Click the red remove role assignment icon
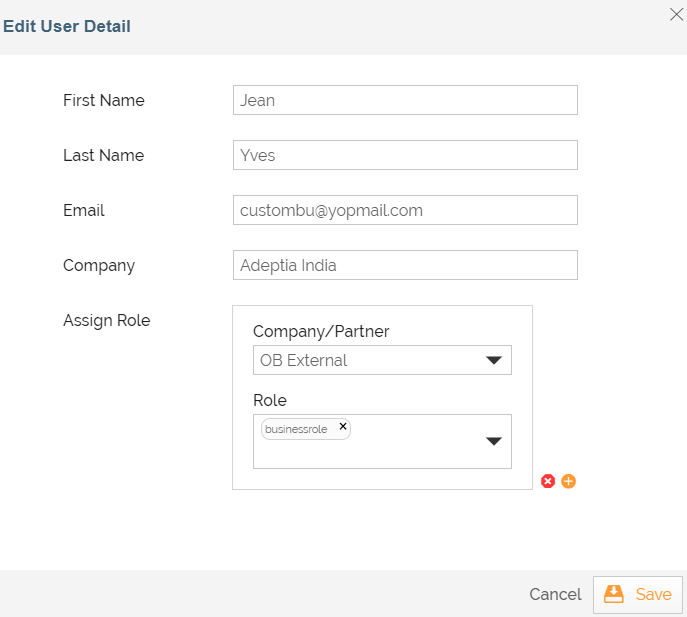The width and height of the screenshot is (687, 617). (548, 481)
